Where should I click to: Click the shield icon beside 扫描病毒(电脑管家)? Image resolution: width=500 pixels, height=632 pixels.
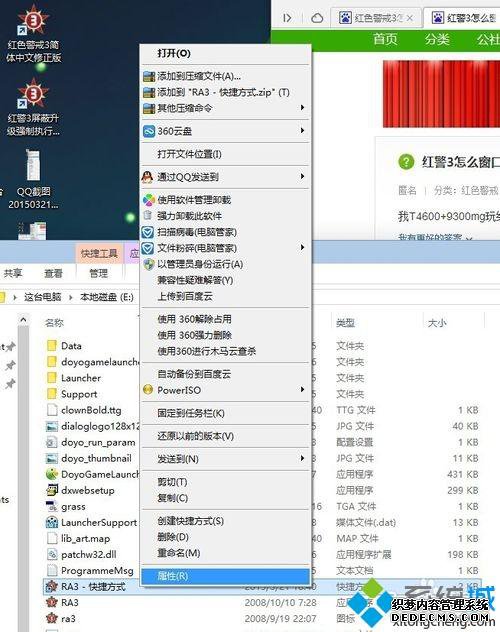(148, 232)
